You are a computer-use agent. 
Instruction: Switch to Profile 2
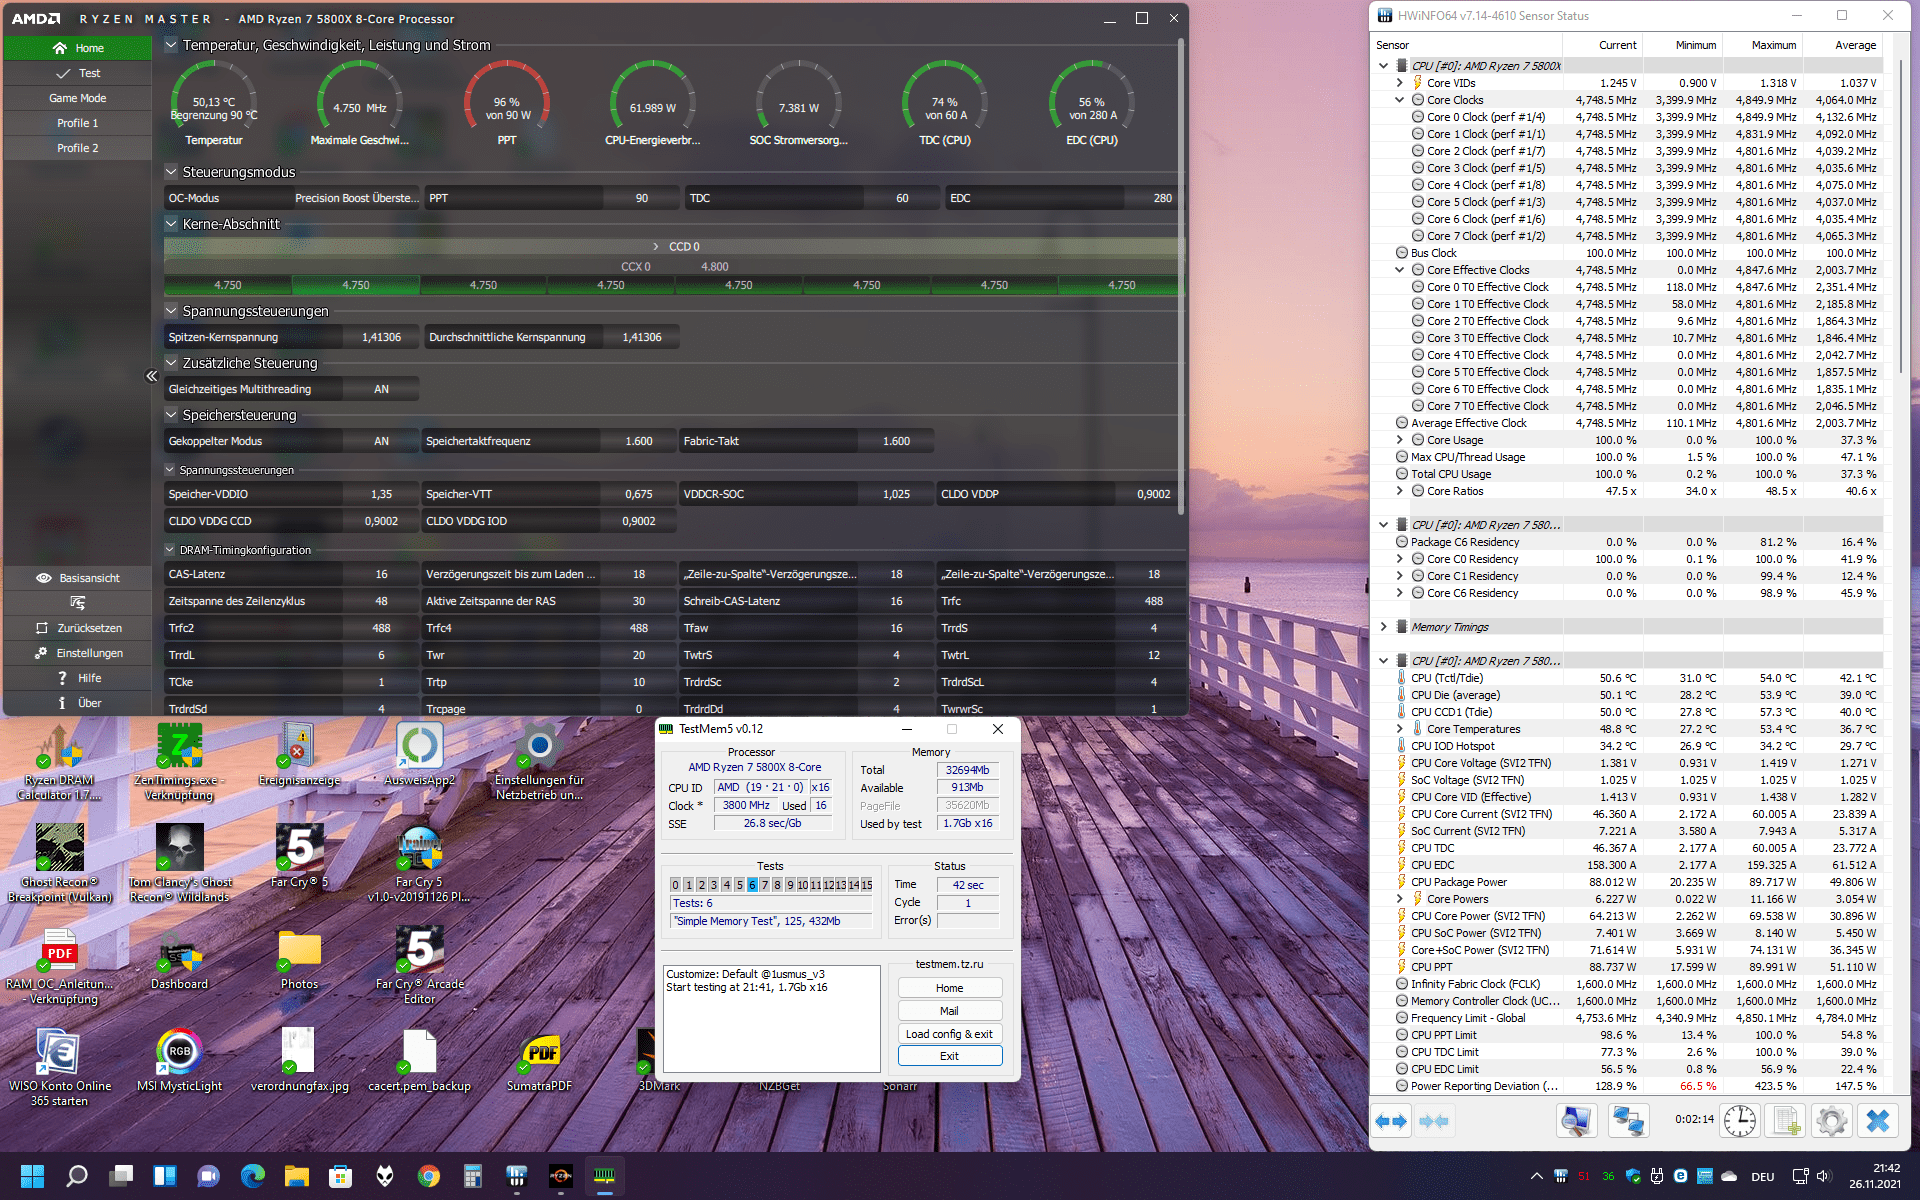tap(78, 148)
